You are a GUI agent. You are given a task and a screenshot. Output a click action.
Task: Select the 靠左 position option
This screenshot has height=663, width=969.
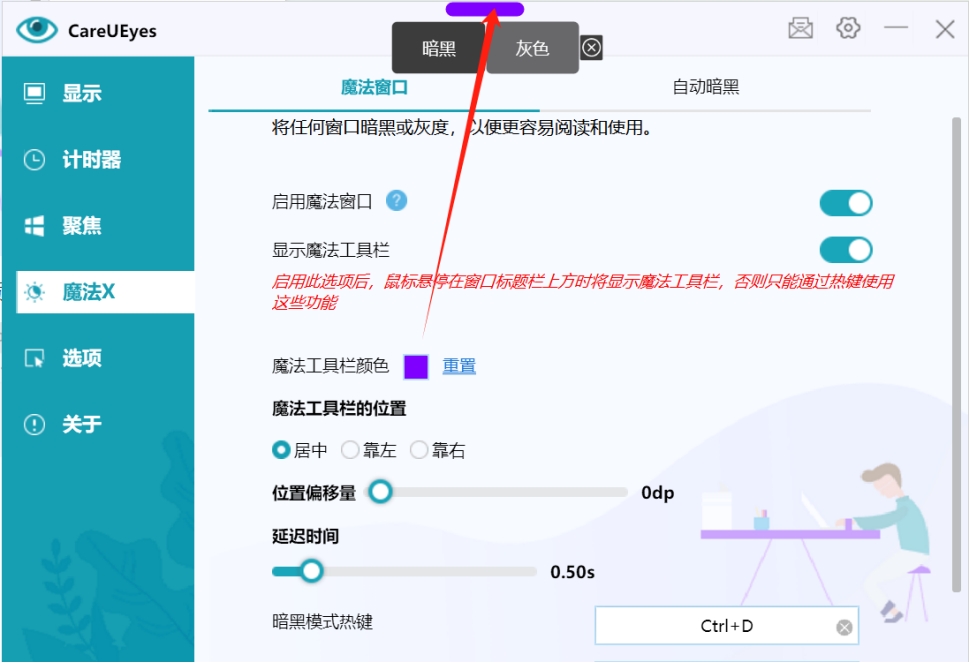350,449
